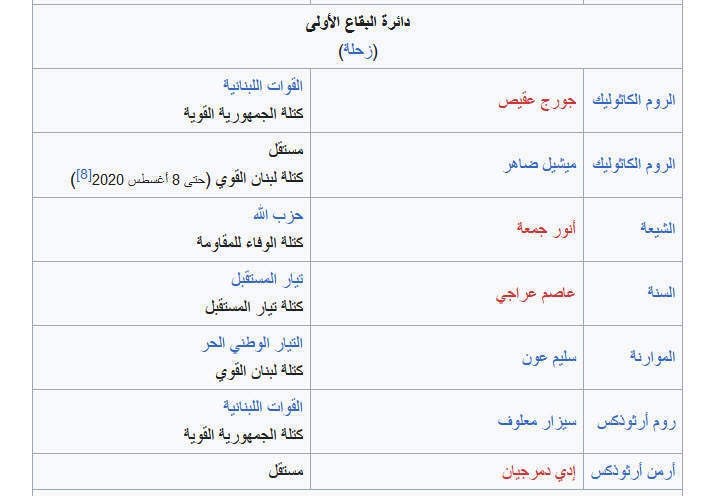
Task: Open the زحلة link in the header
Action: pos(358,50)
